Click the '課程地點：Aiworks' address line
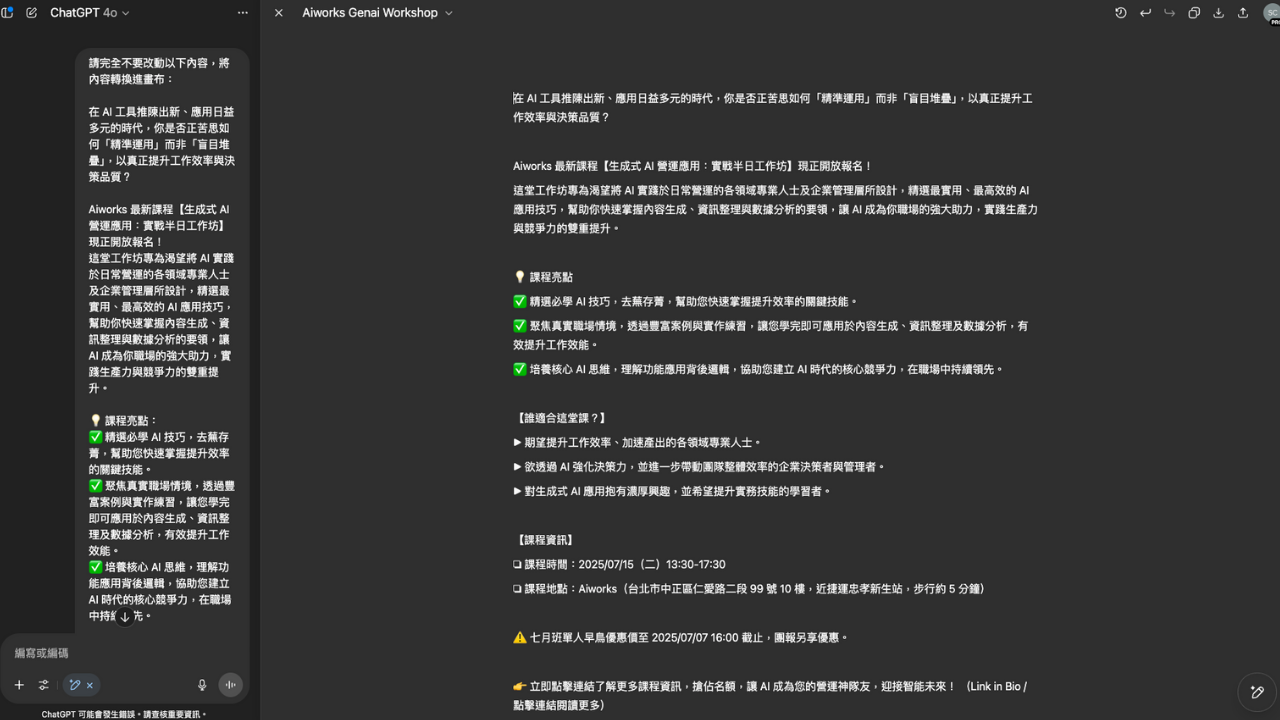 (x=749, y=589)
